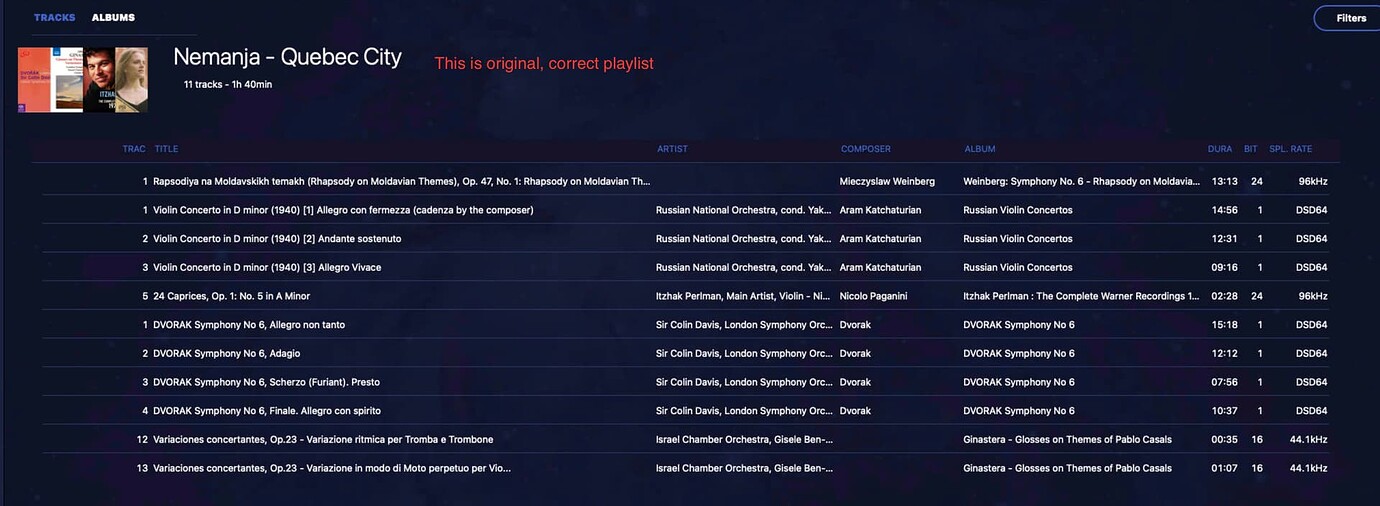Select Scherzo (Furiant) Presto track
The width and height of the screenshot is (1380, 506).
click(x=686, y=382)
